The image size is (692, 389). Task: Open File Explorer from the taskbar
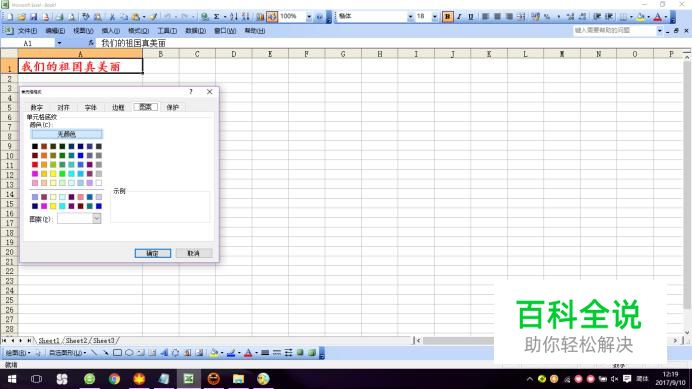pos(238,379)
